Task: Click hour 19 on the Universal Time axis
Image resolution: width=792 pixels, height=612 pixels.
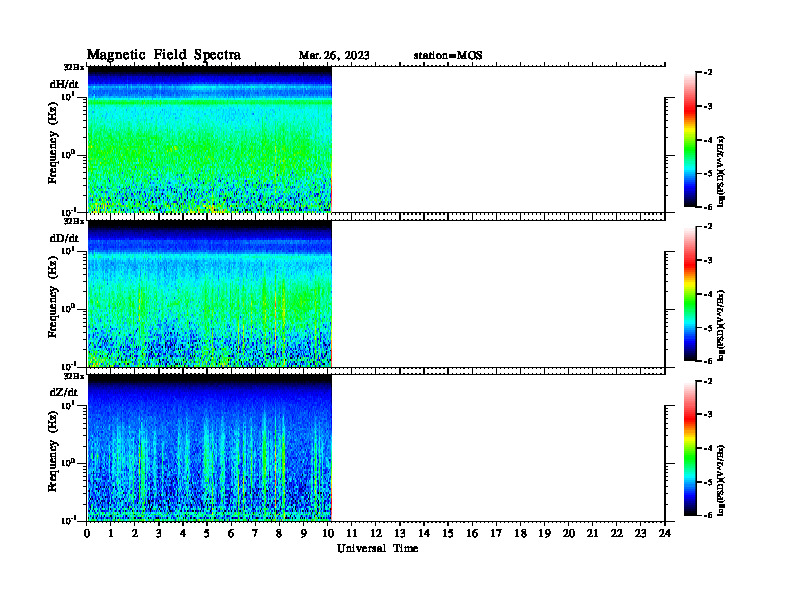Action: pos(544,534)
